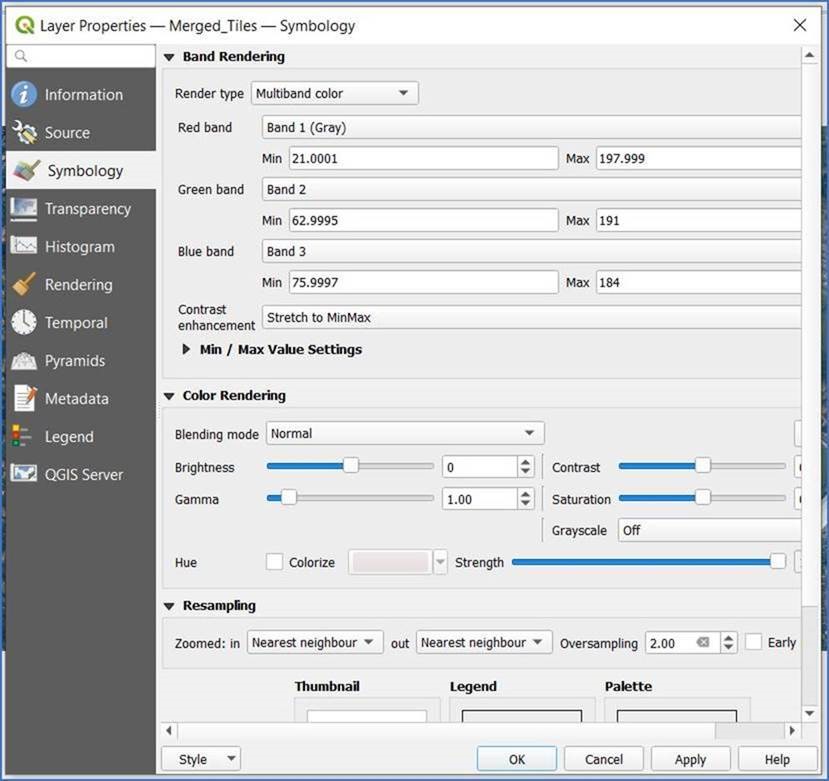Open the Blending mode dropdown
This screenshot has width=829, height=781.
405,433
